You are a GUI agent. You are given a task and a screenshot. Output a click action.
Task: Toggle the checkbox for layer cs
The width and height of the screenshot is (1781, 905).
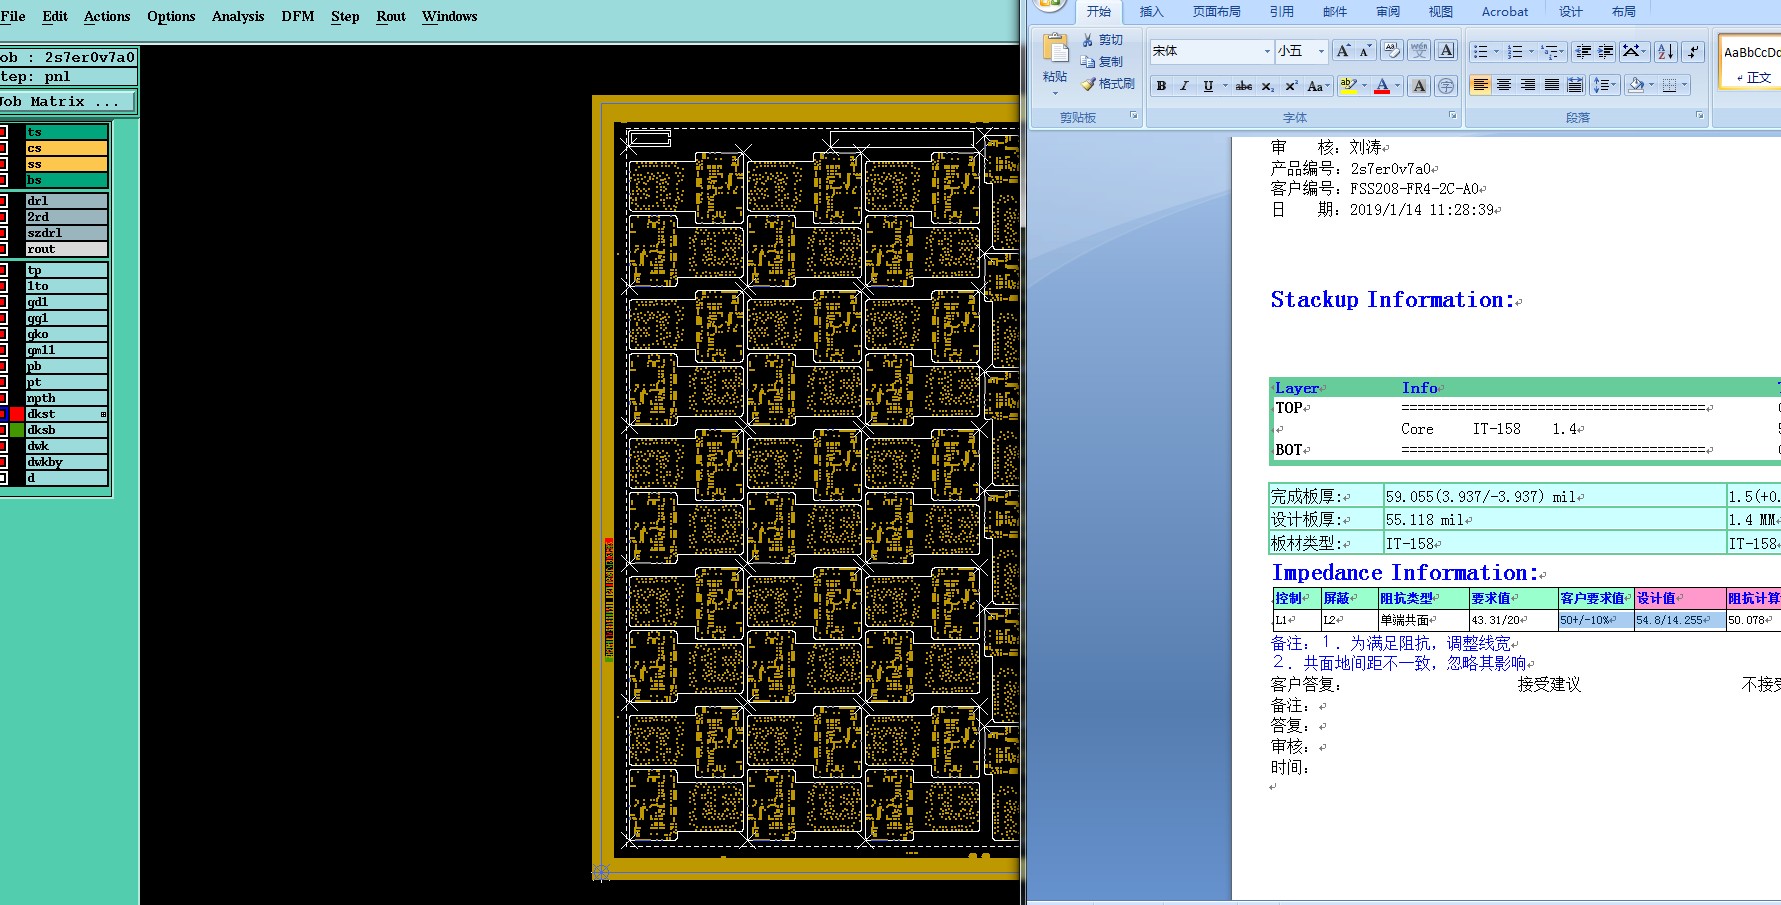pyautogui.click(x=4, y=148)
